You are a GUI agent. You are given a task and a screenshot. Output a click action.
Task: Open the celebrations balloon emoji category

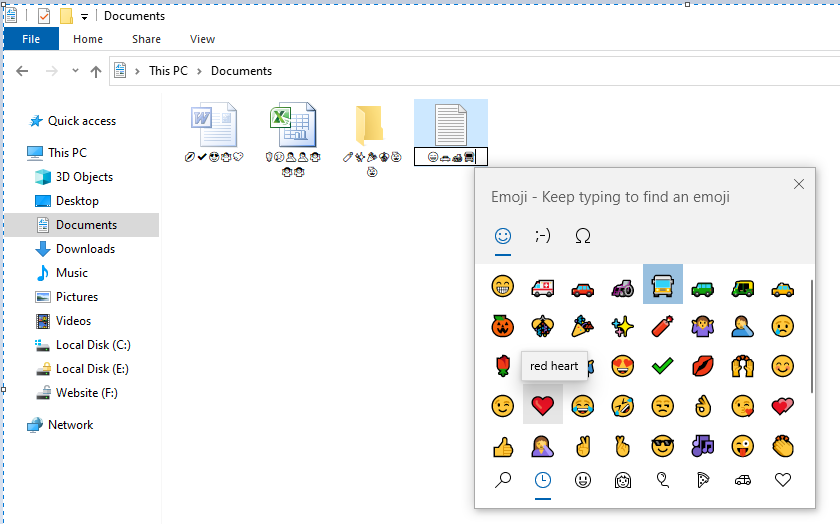click(663, 480)
